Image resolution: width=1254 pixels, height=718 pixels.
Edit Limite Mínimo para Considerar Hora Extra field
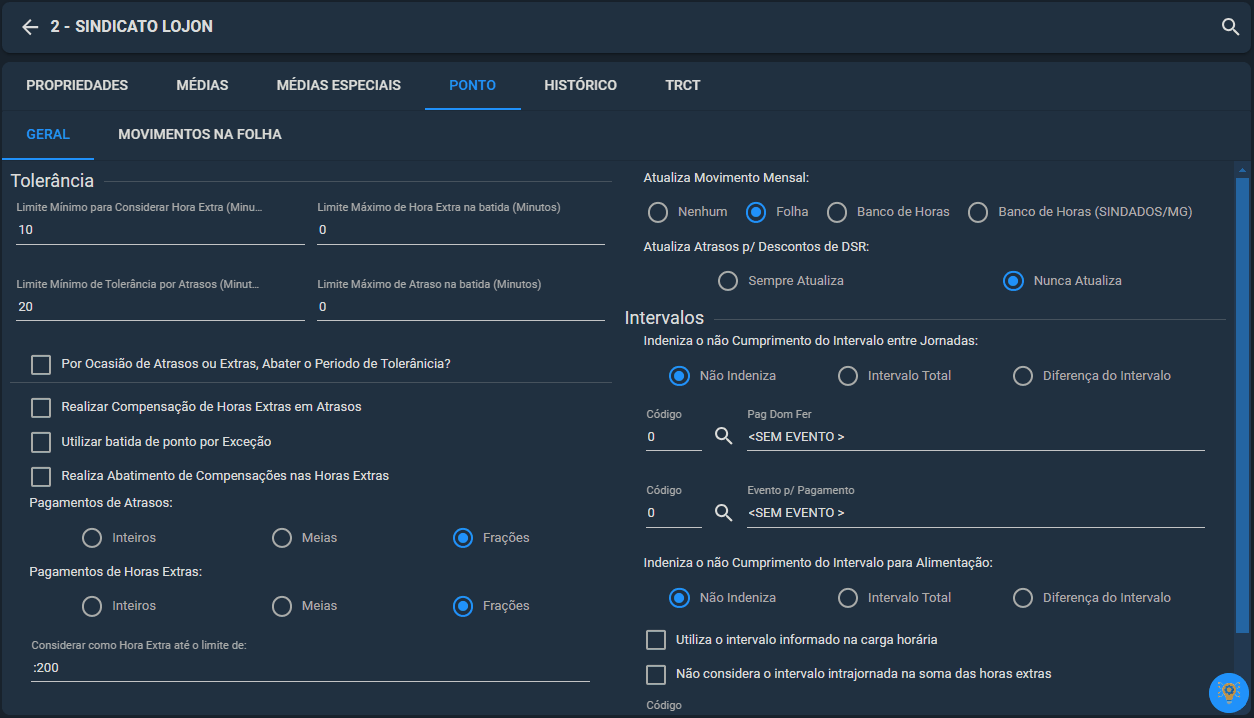coord(160,230)
